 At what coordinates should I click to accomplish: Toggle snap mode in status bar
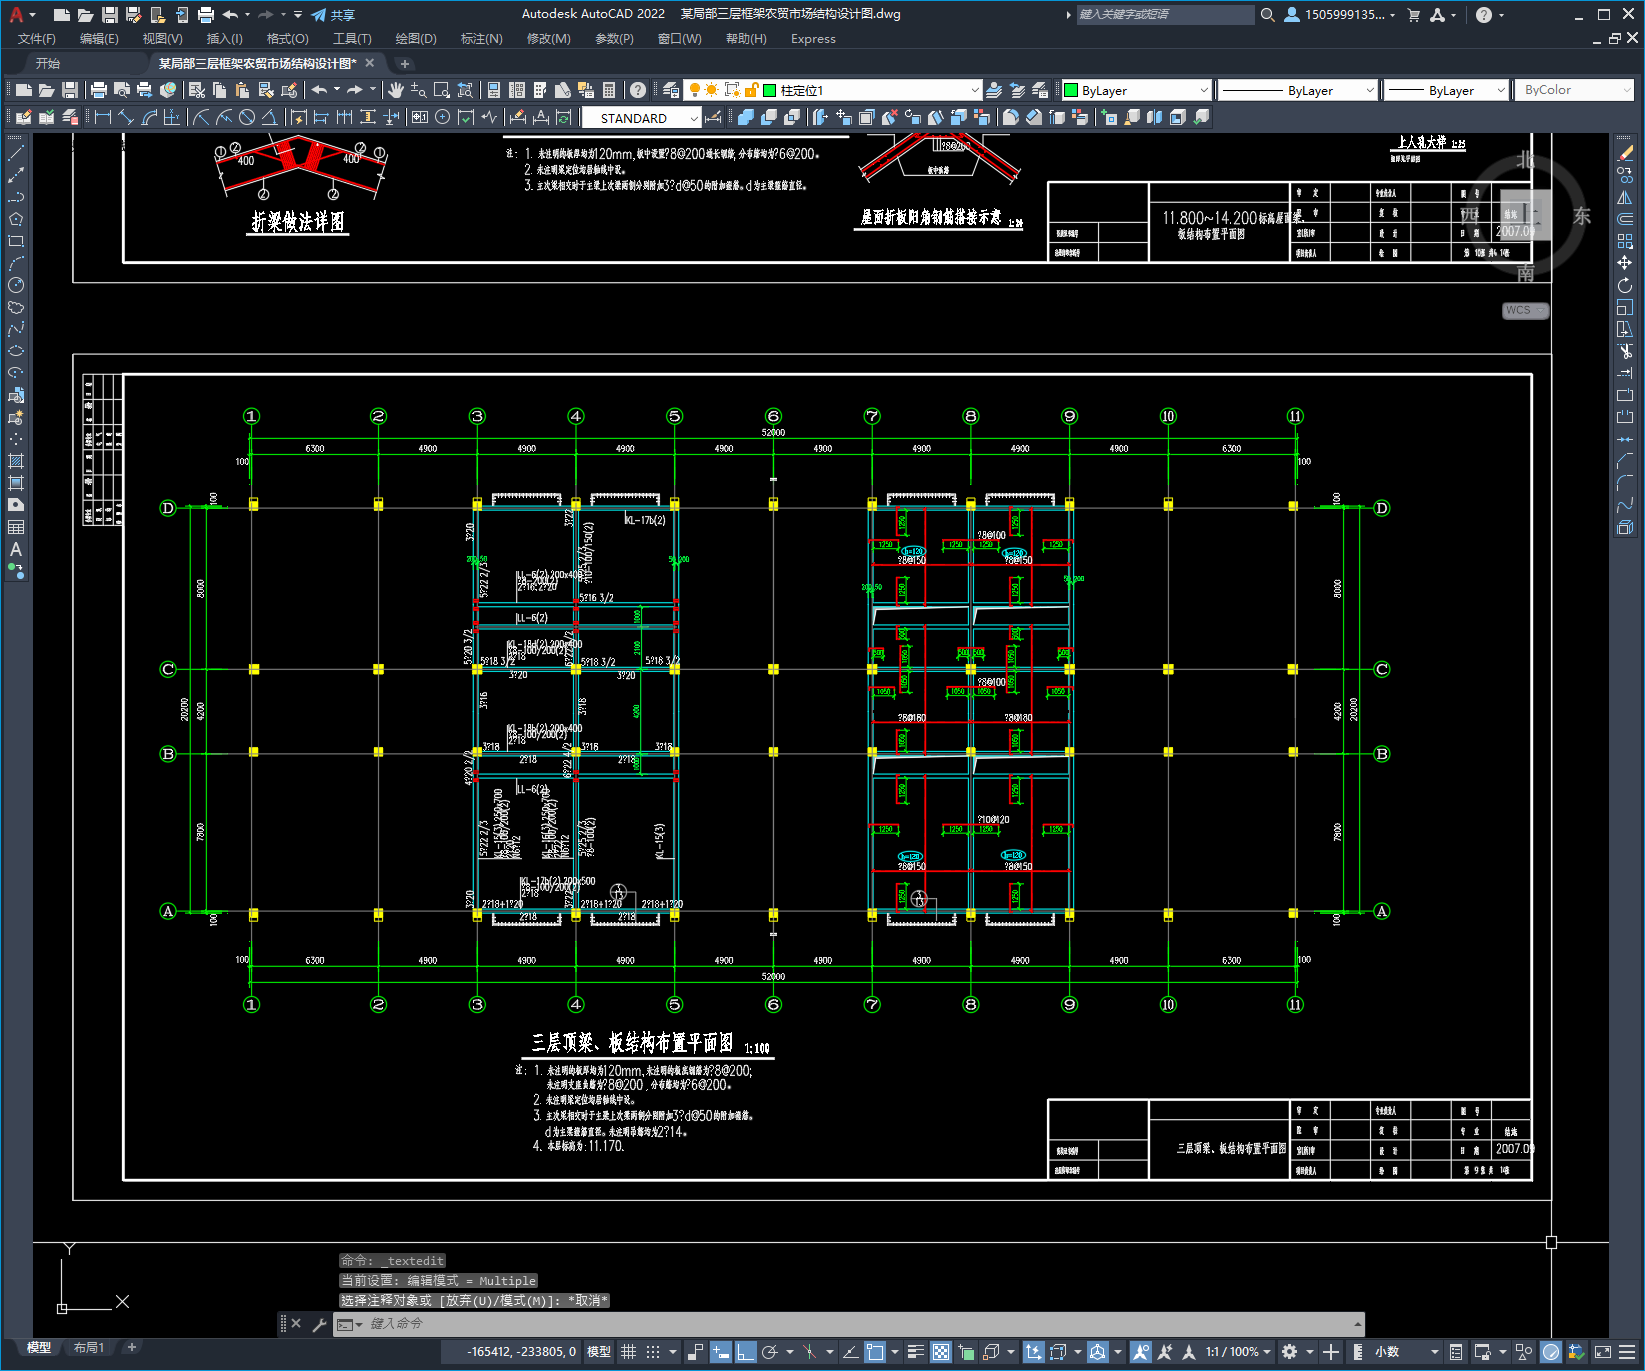click(x=653, y=1352)
